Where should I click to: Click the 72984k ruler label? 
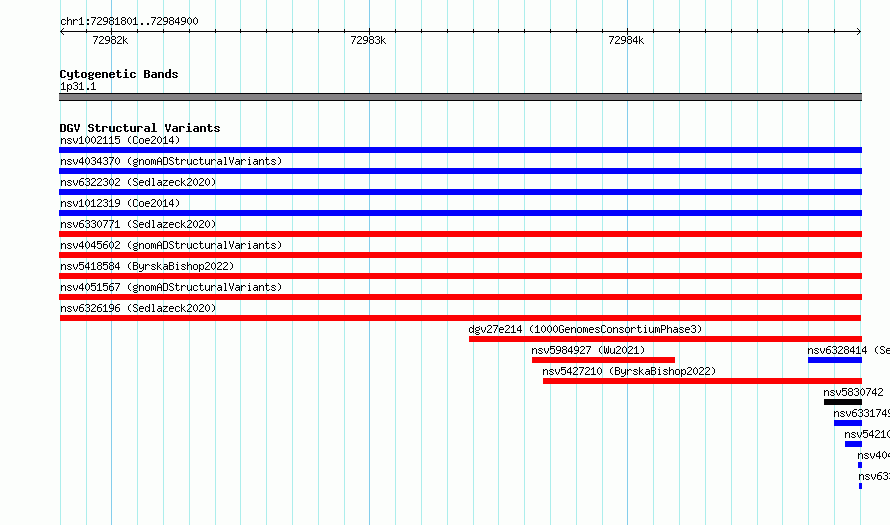pos(626,41)
